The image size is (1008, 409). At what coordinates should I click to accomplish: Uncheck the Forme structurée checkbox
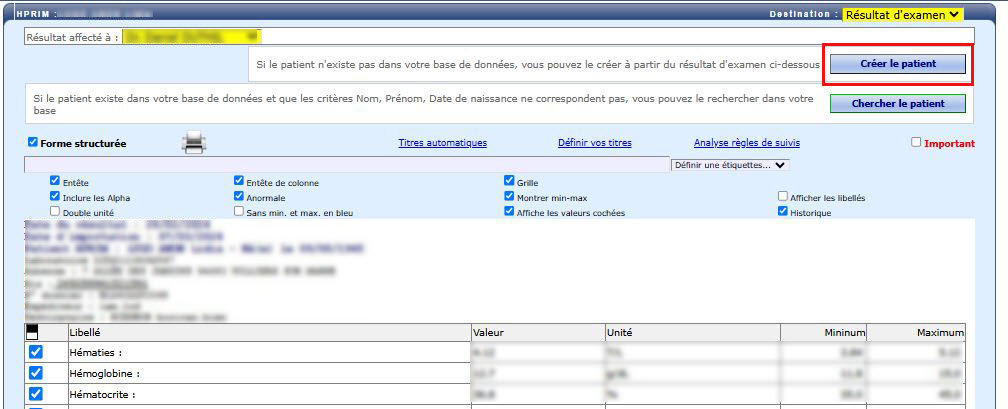click(x=33, y=143)
